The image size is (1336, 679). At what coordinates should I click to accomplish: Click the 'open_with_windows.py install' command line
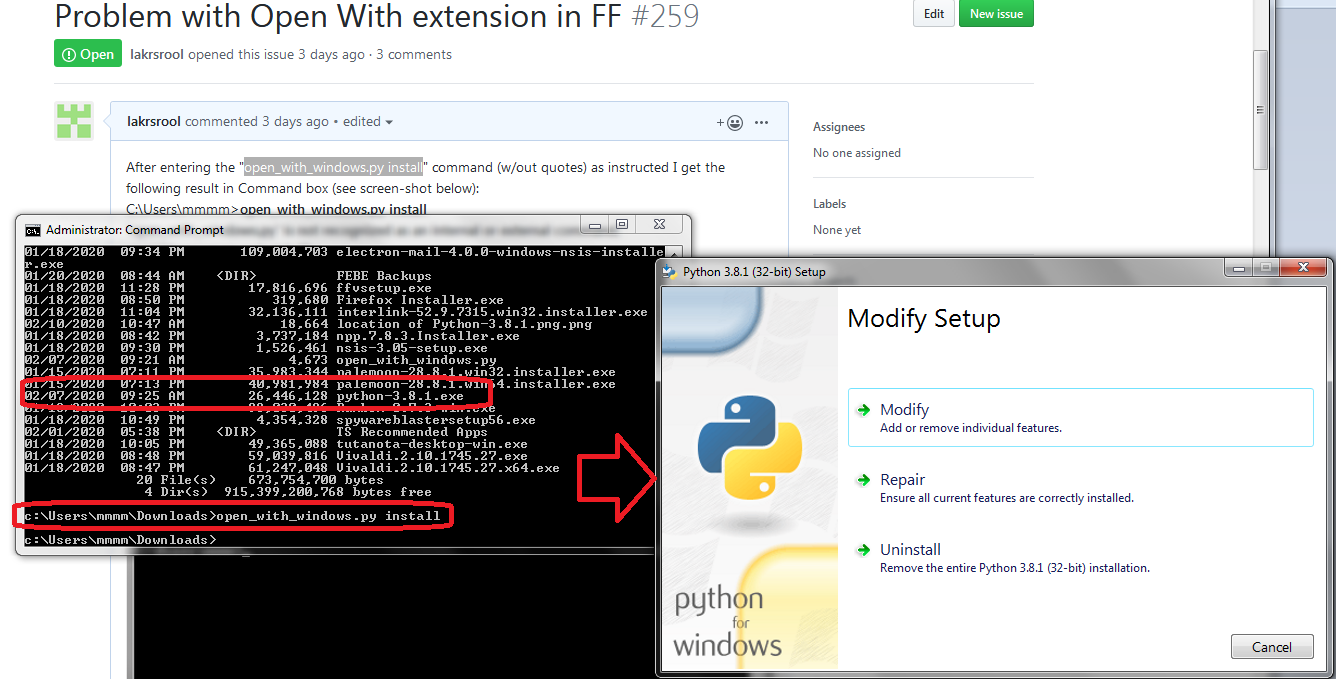click(x=232, y=516)
